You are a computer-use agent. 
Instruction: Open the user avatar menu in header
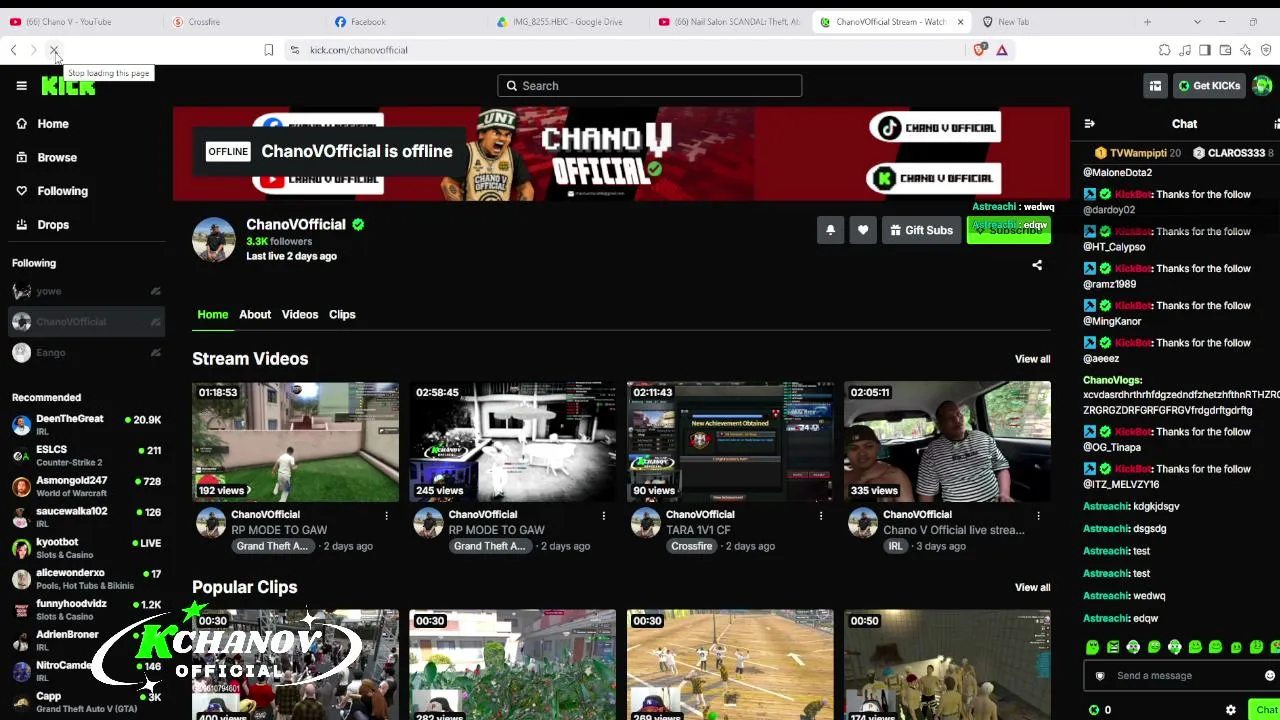1263,86
